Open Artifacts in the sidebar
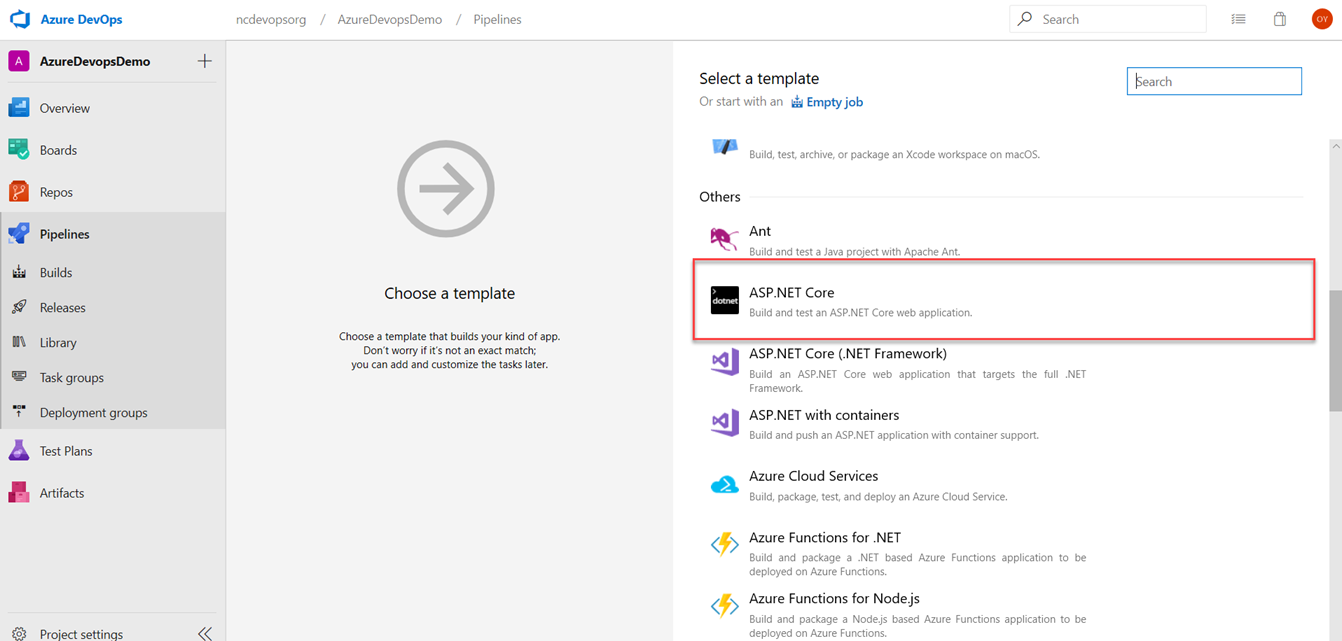 (x=62, y=493)
